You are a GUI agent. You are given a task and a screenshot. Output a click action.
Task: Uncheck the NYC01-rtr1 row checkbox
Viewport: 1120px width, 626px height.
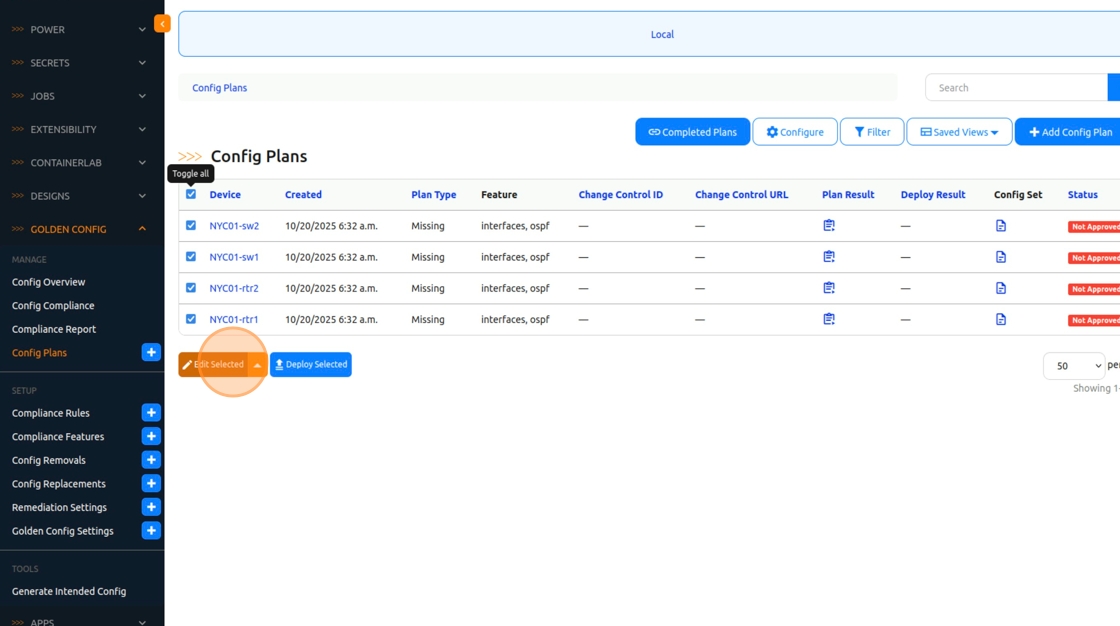point(191,319)
